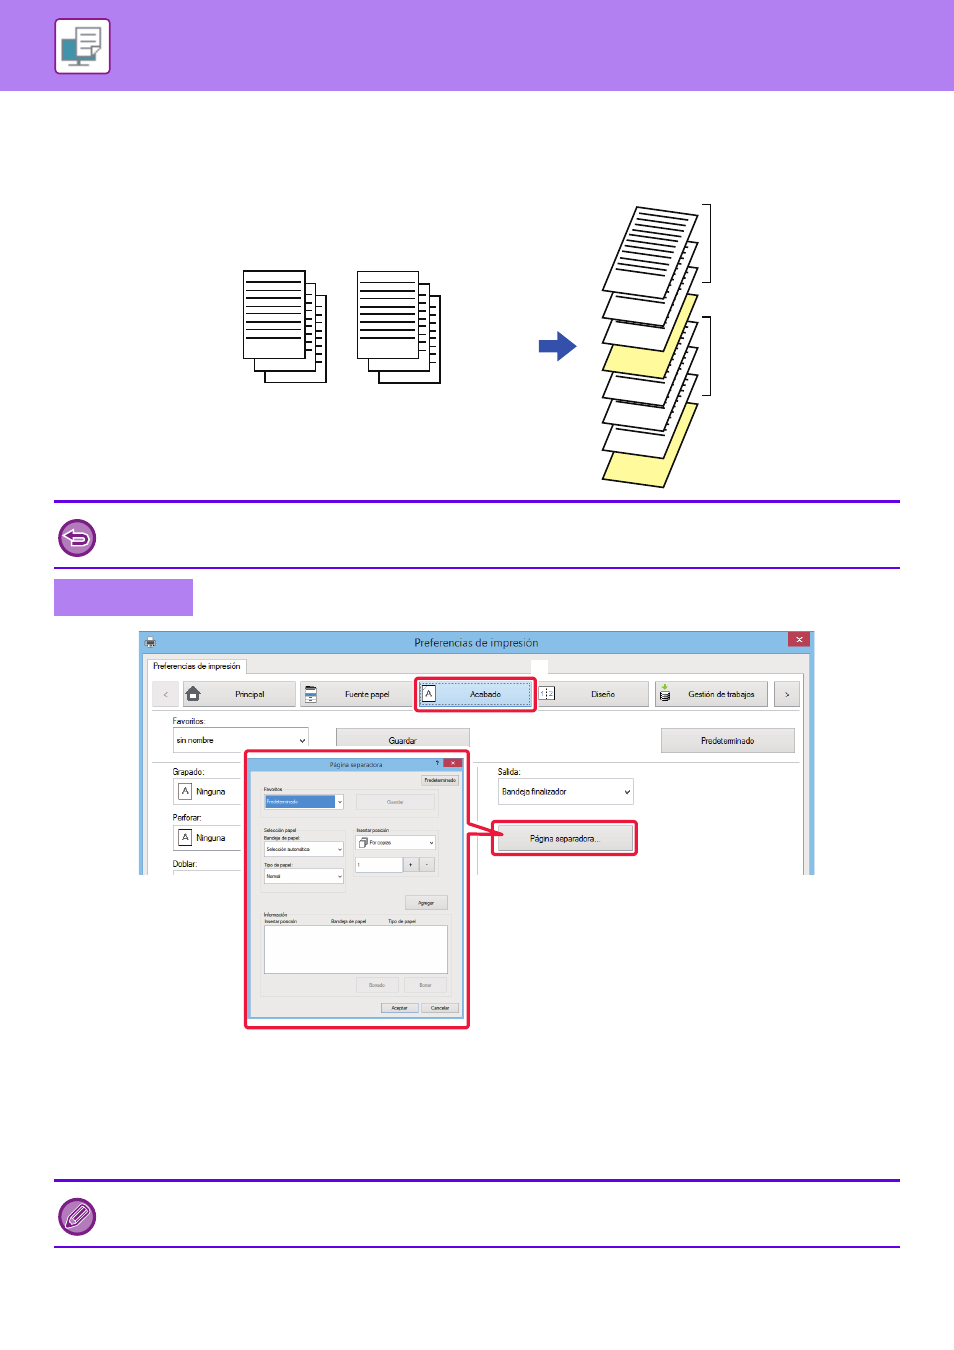Screen dimensions: 954x1350
Task: Click the left tab scroll arrow
Action: (166, 694)
